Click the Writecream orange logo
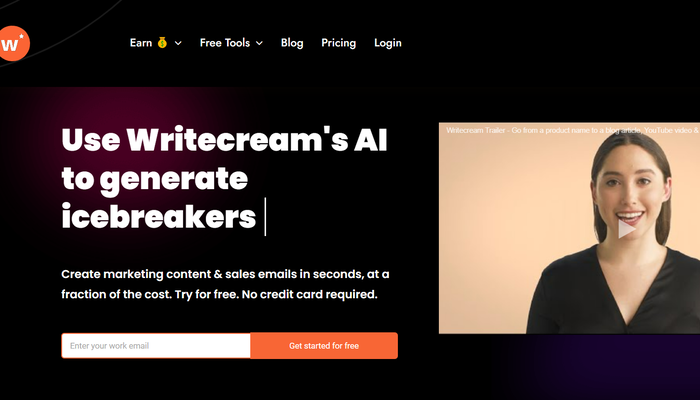This screenshot has width=700, height=400. click(x=13, y=43)
